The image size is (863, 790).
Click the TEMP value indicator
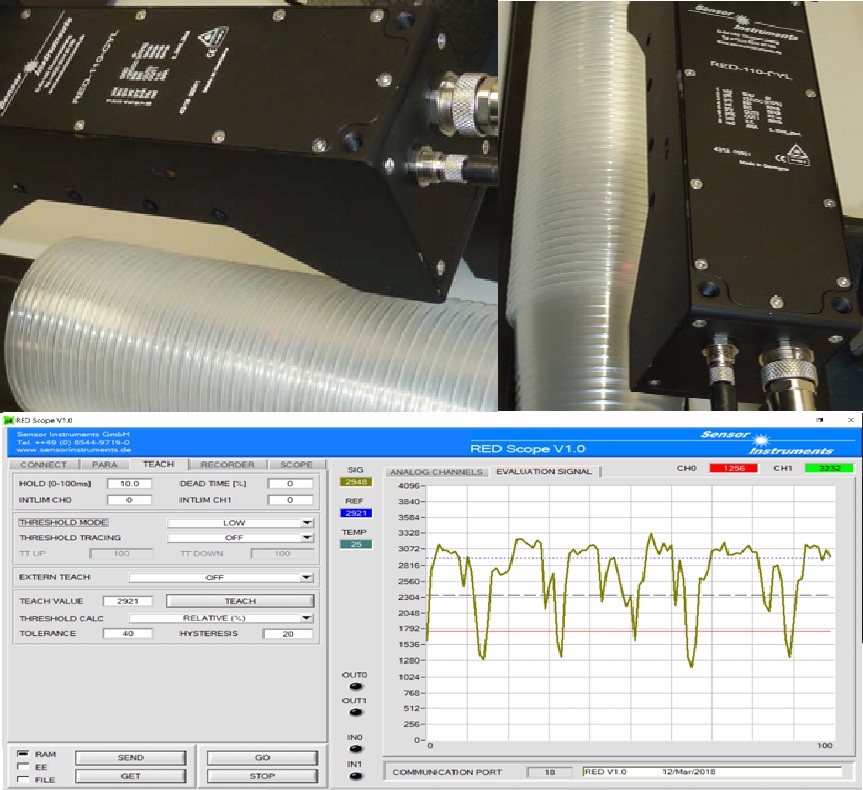356,544
